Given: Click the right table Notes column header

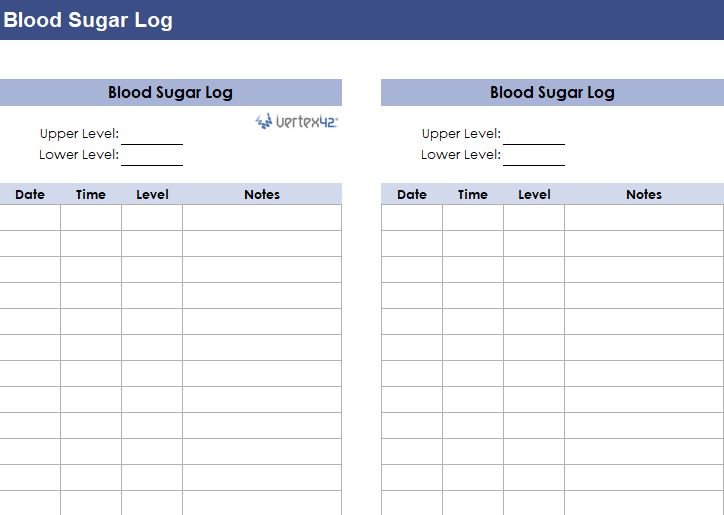Looking at the screenshot, I should (644, 194).
